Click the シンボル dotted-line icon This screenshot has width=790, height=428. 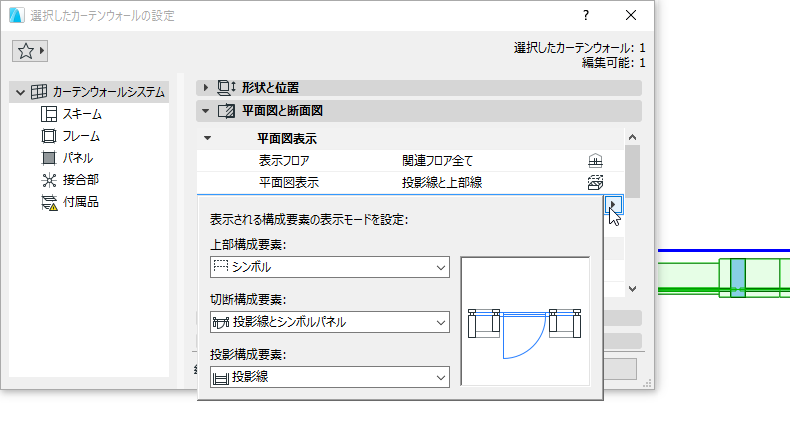coord(221,266)
